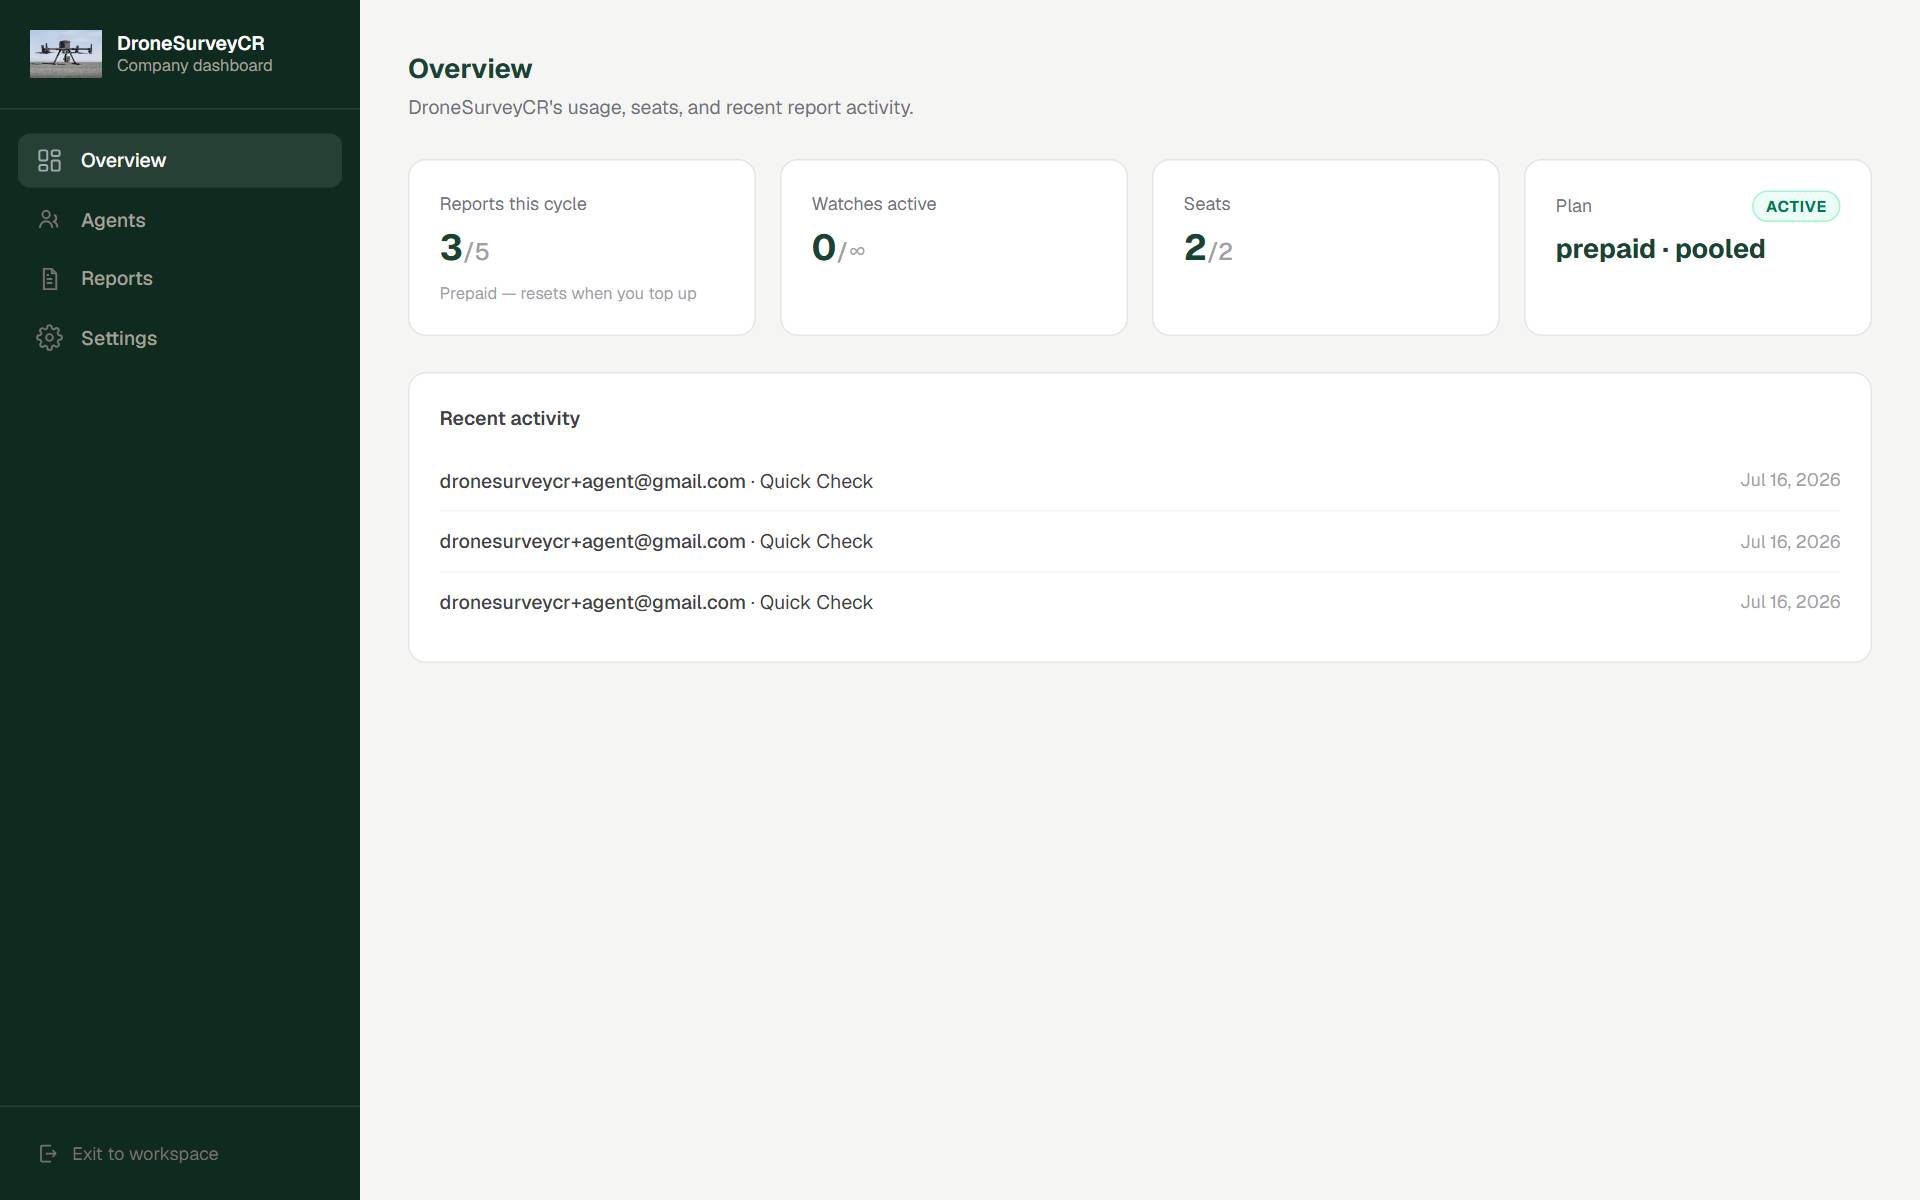
Task: Click the Reports document icon
Action: [x=49, y=279]
